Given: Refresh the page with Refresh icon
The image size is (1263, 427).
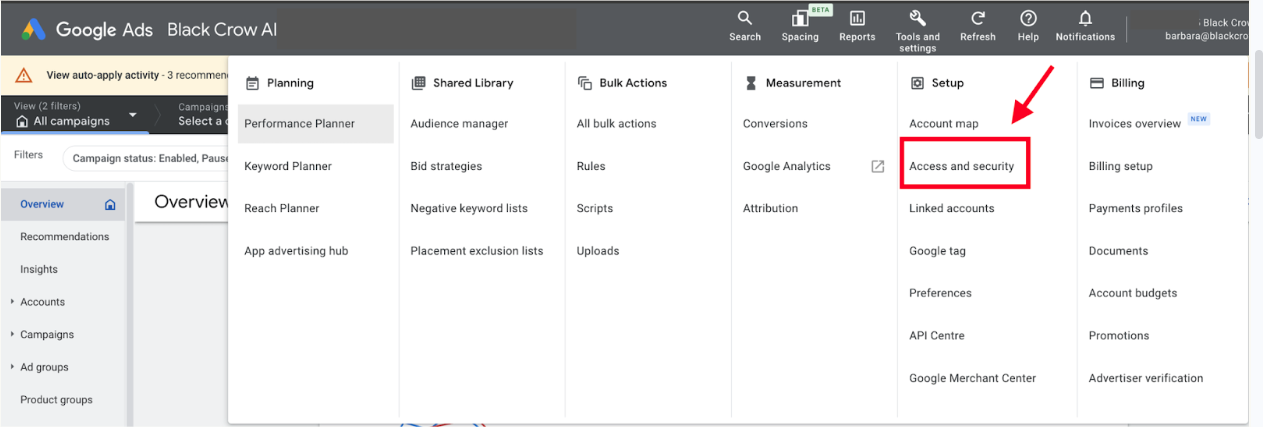Looking at the screenshot, I should pos(977,26).
